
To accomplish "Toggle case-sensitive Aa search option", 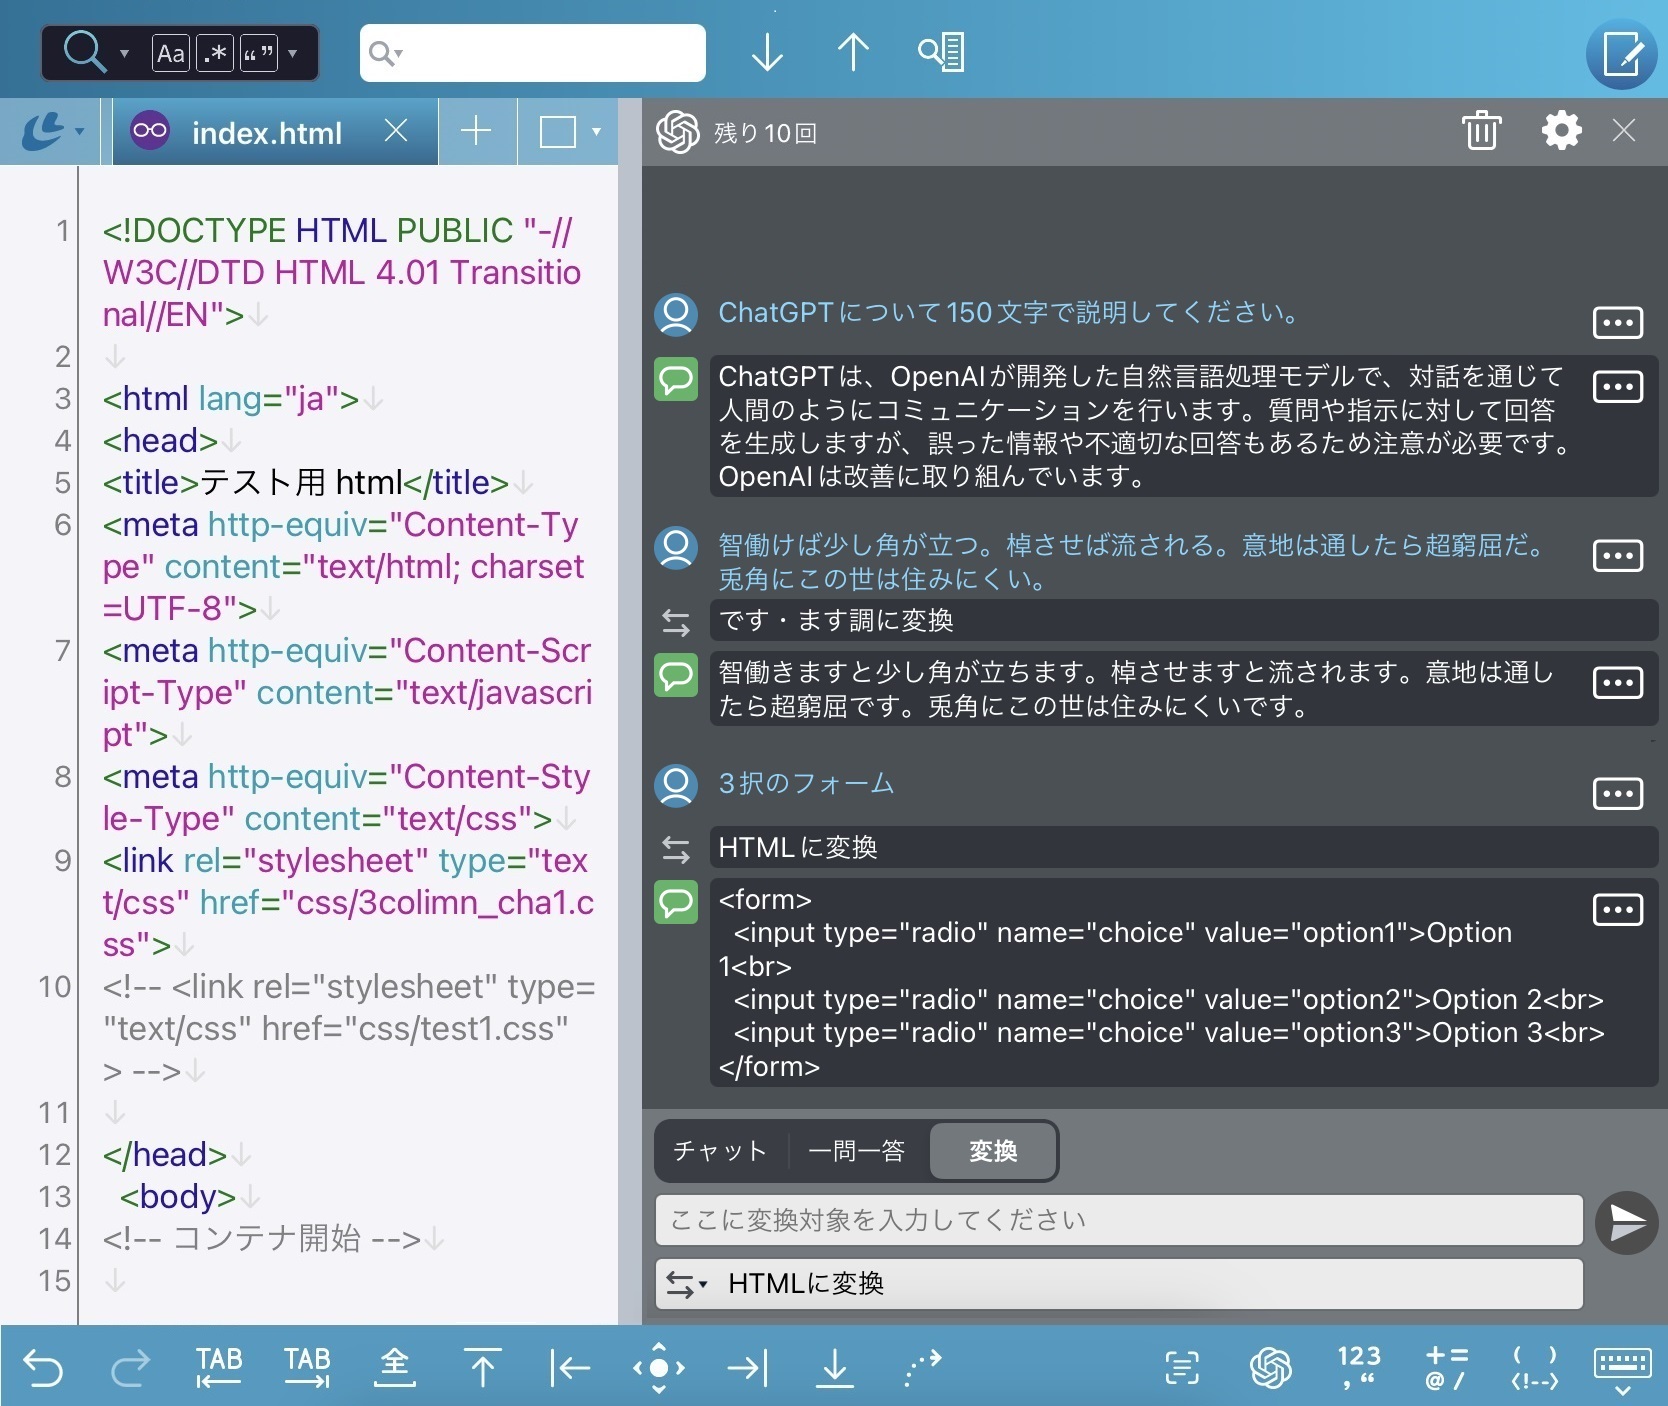I will tap(171, 53).
